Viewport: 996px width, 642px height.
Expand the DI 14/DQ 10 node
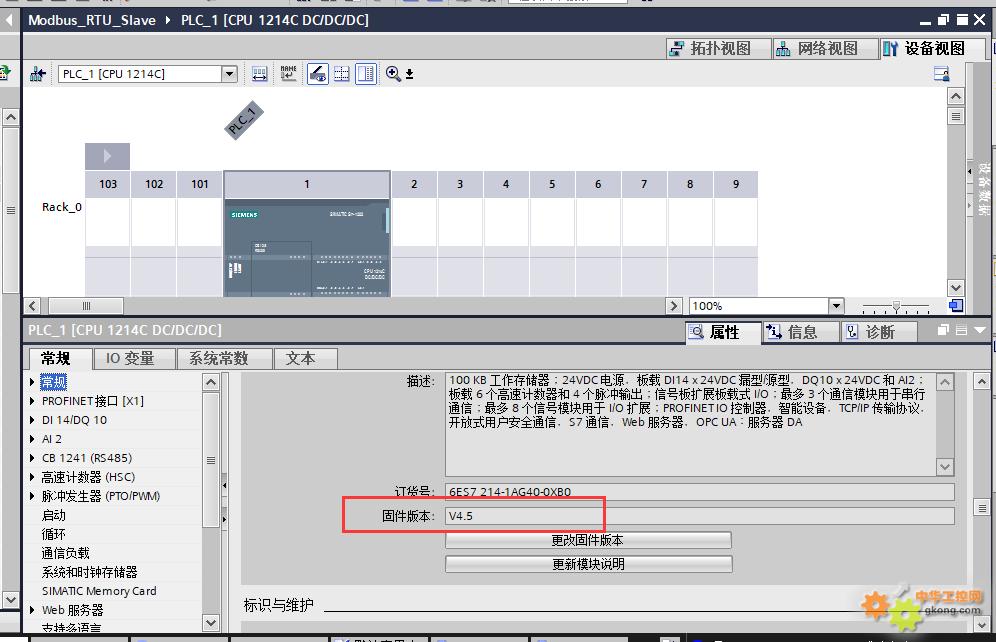32,420
